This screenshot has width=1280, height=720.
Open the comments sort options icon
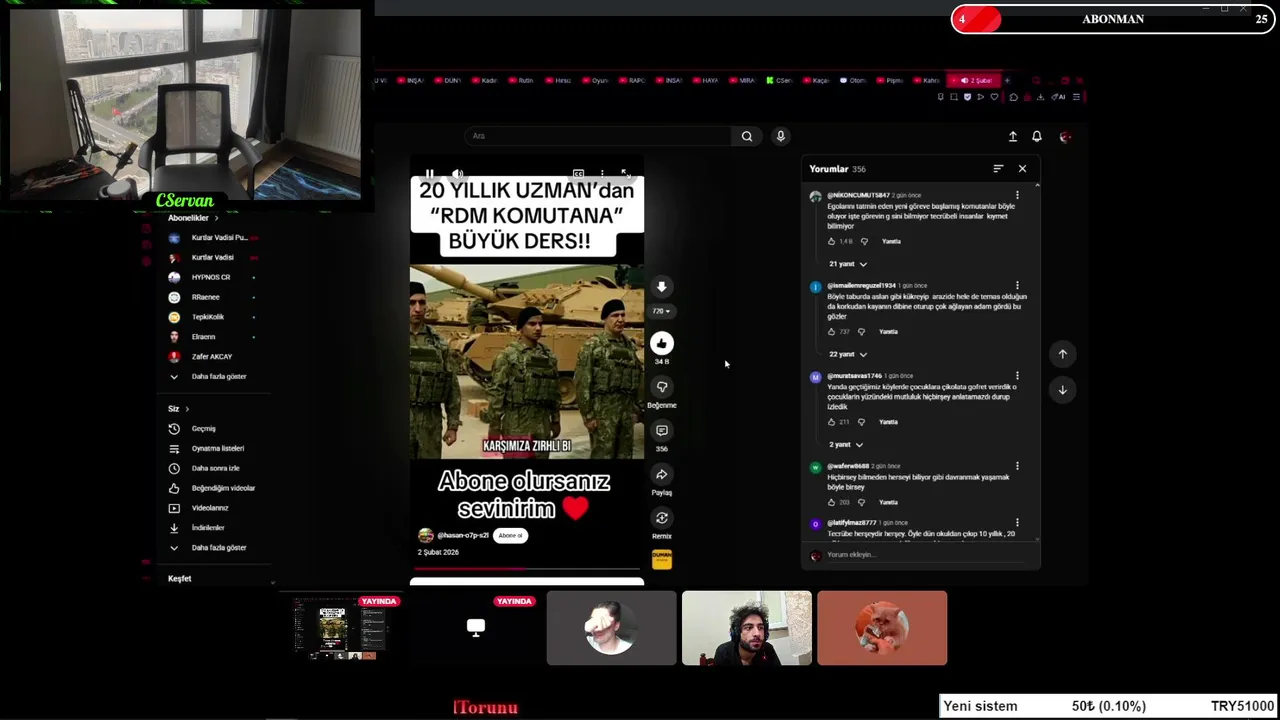998,169
